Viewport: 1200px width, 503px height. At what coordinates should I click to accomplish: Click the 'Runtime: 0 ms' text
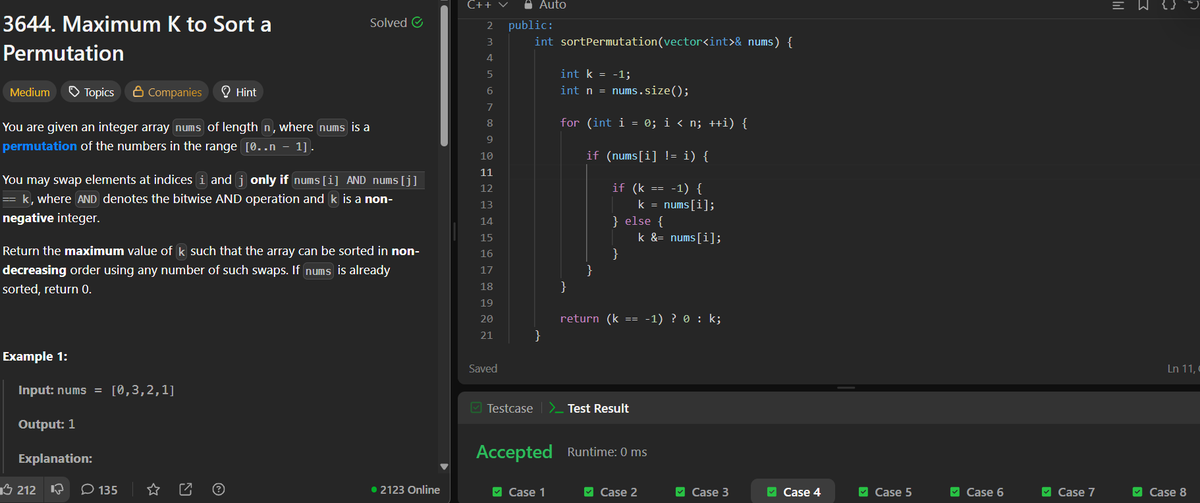[x=607, y=452]
